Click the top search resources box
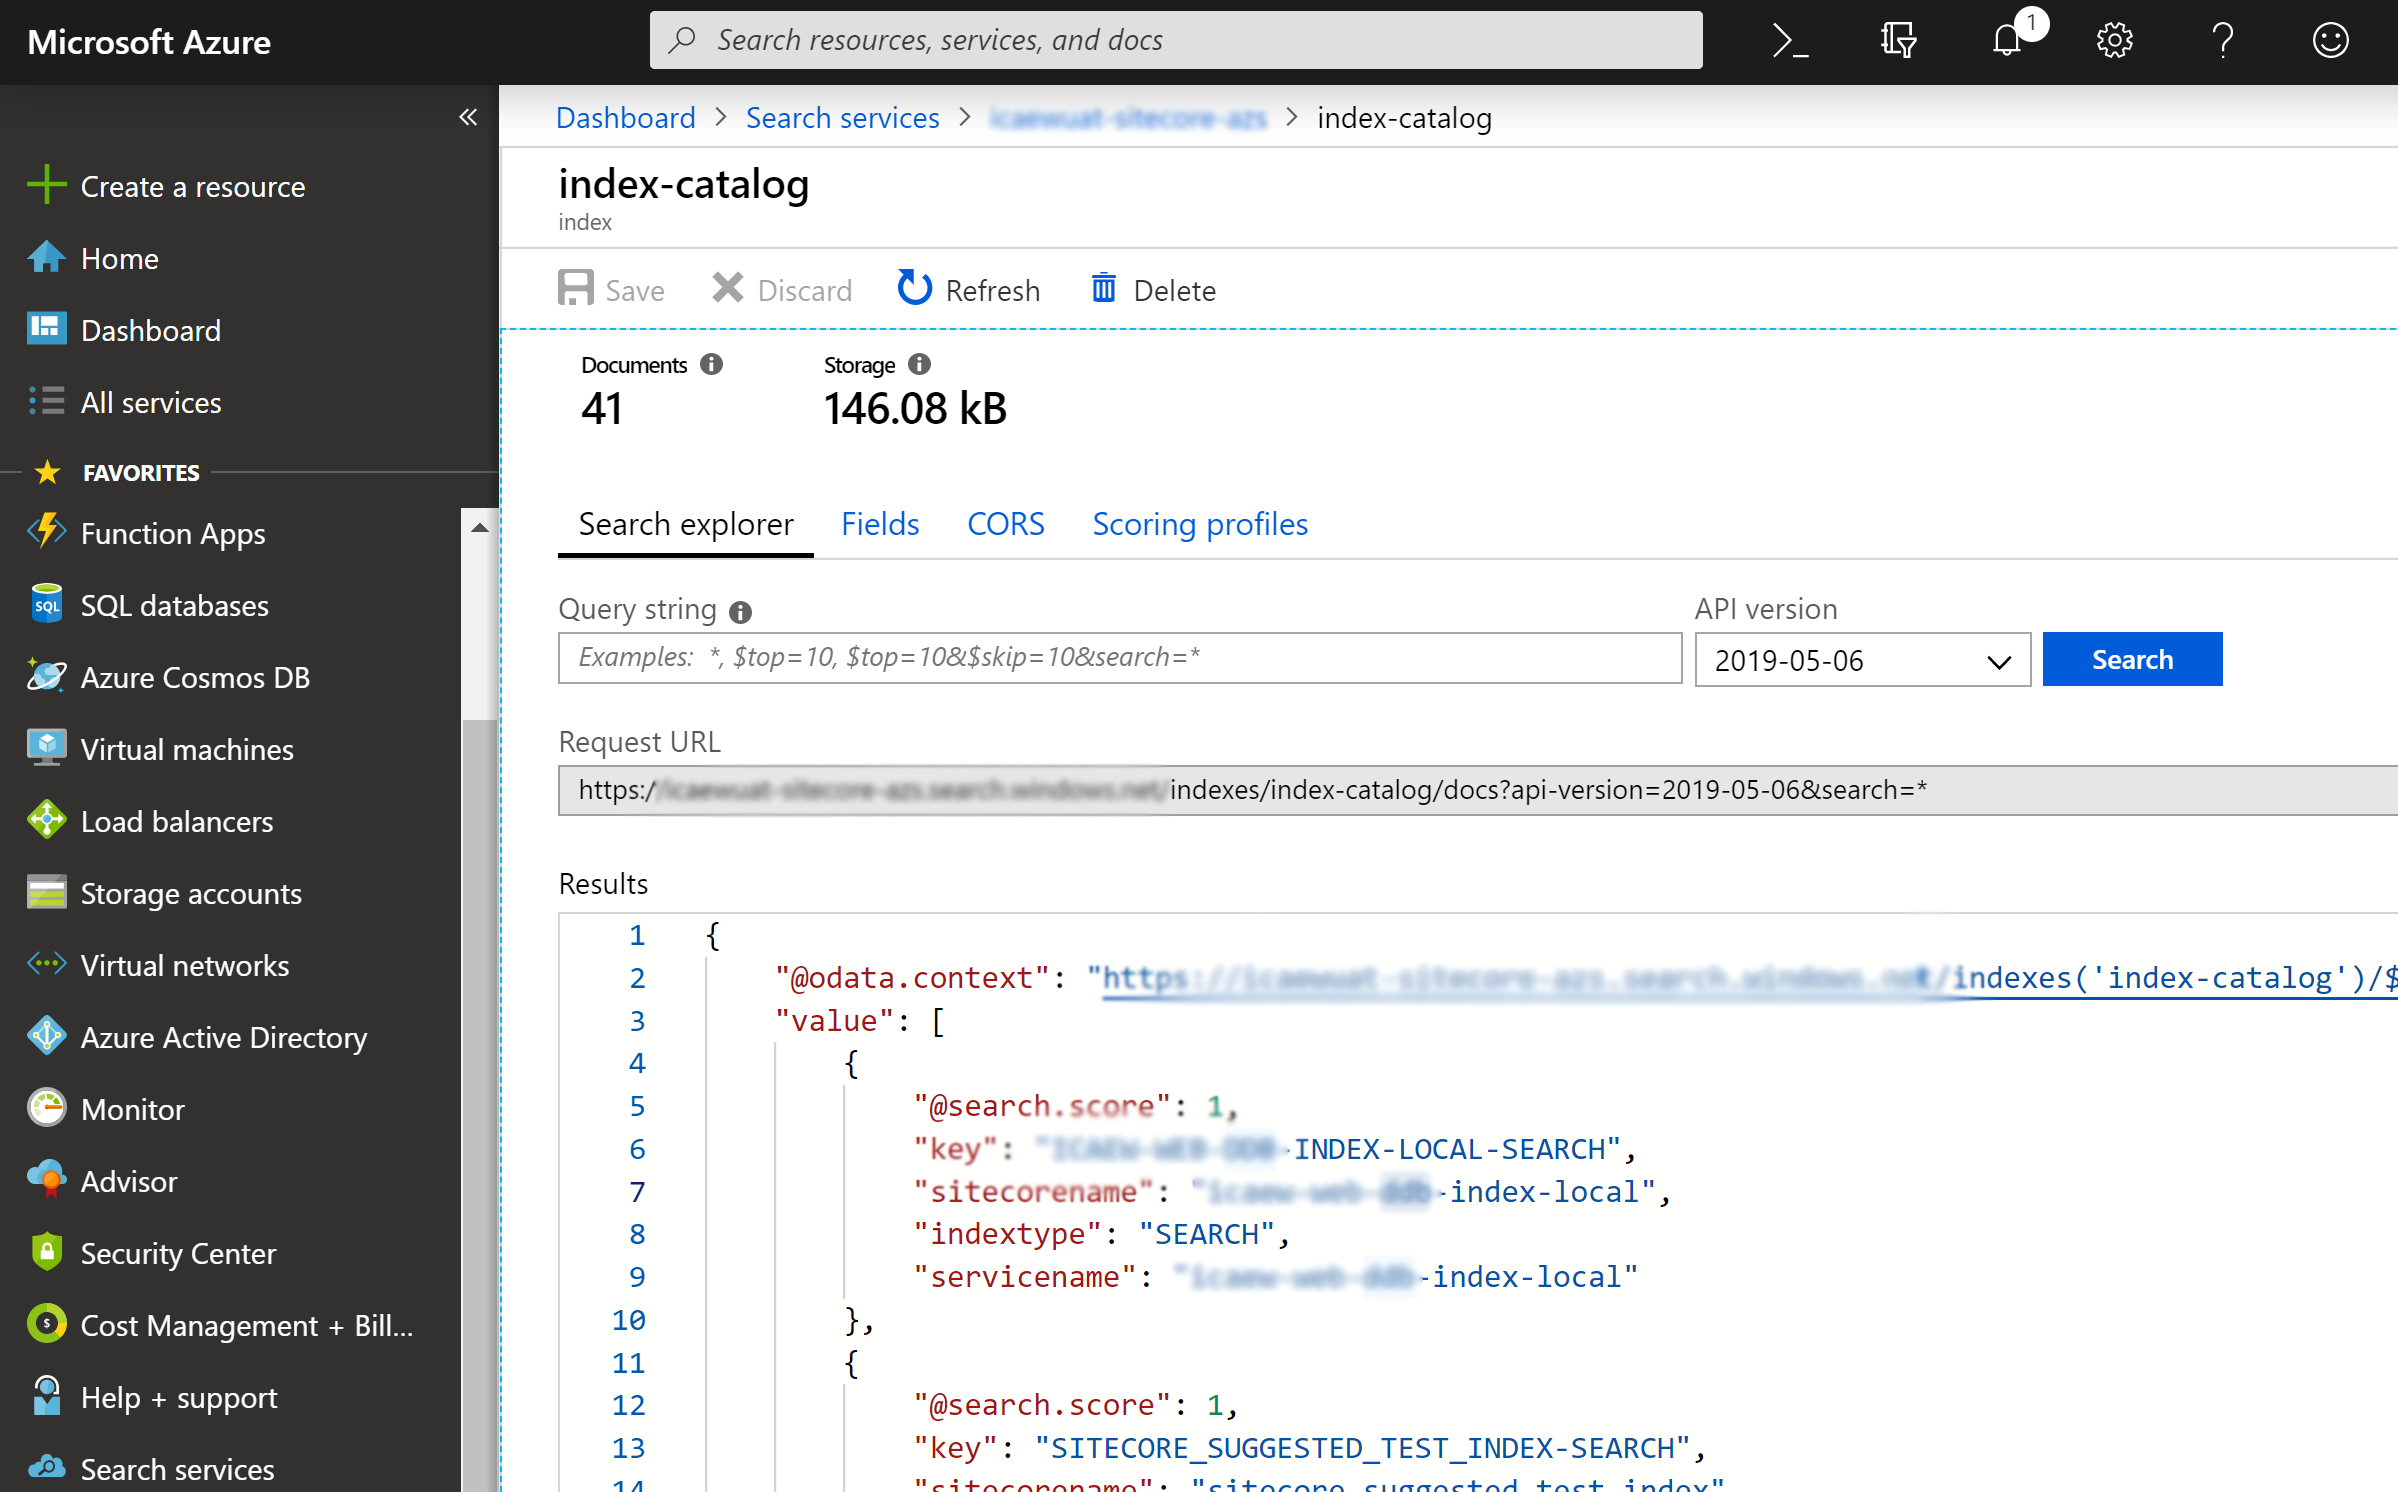 tap(1176, 40)
